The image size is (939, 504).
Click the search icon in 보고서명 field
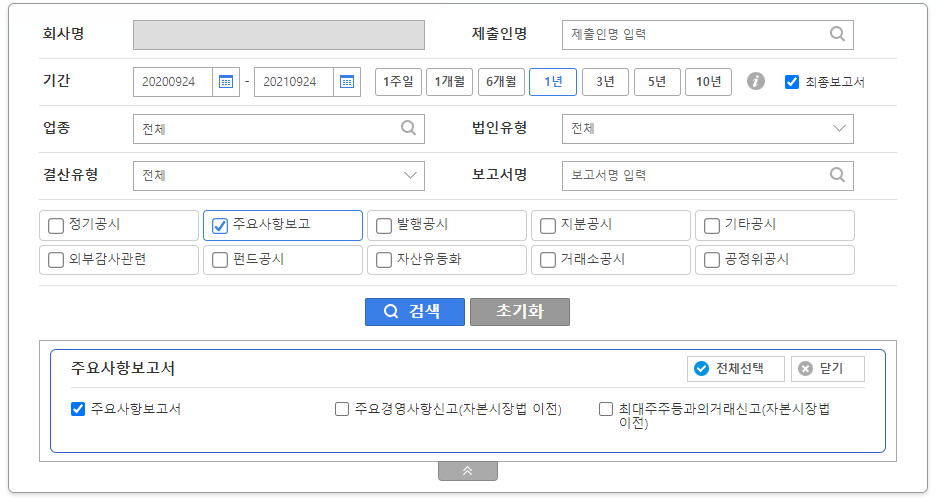[837, 175]
